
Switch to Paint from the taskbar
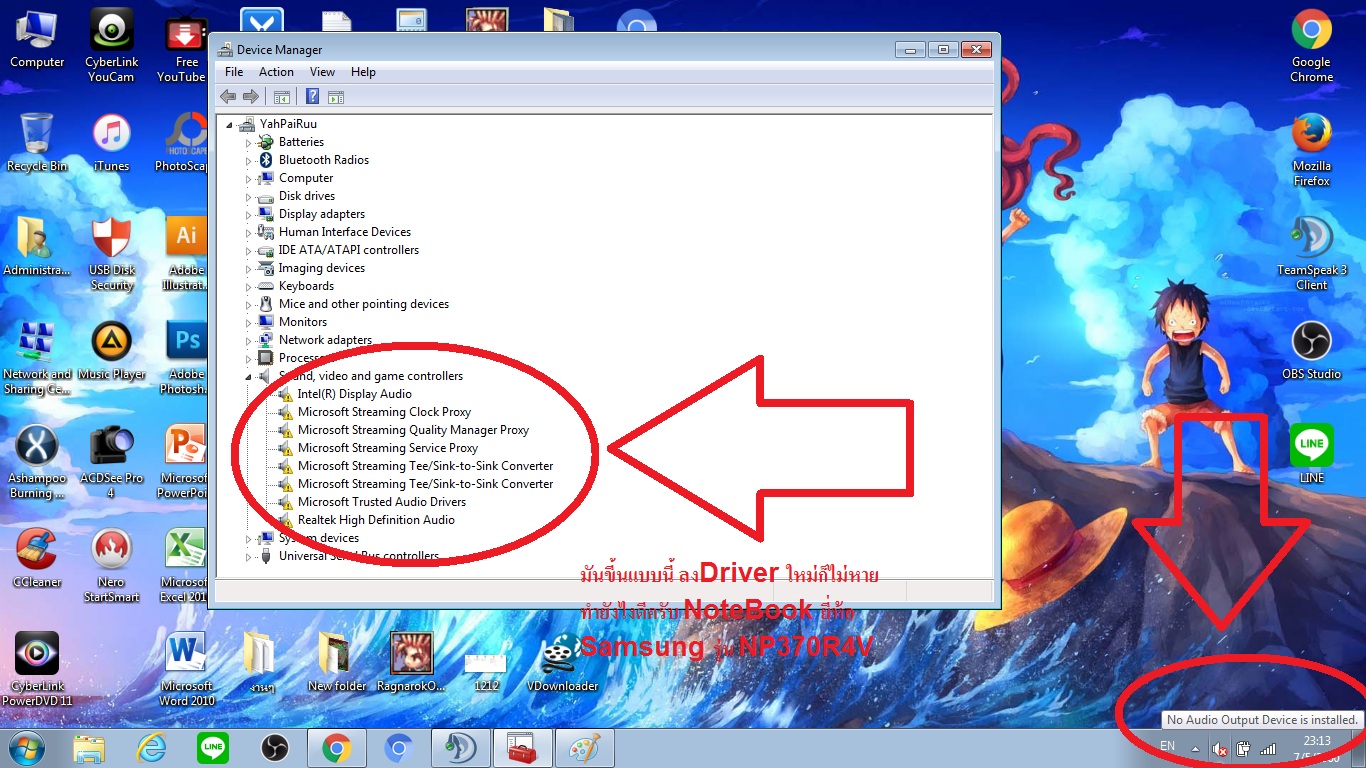pos(584,748)
